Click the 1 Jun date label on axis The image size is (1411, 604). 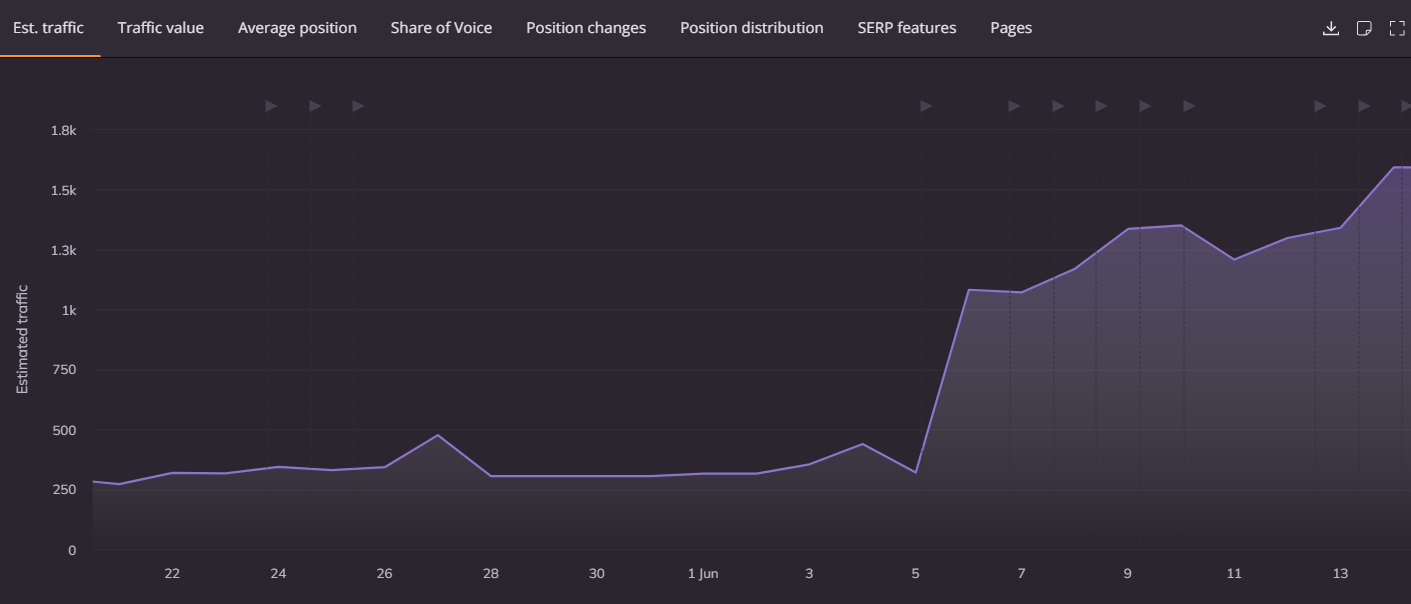pos(703,574)
